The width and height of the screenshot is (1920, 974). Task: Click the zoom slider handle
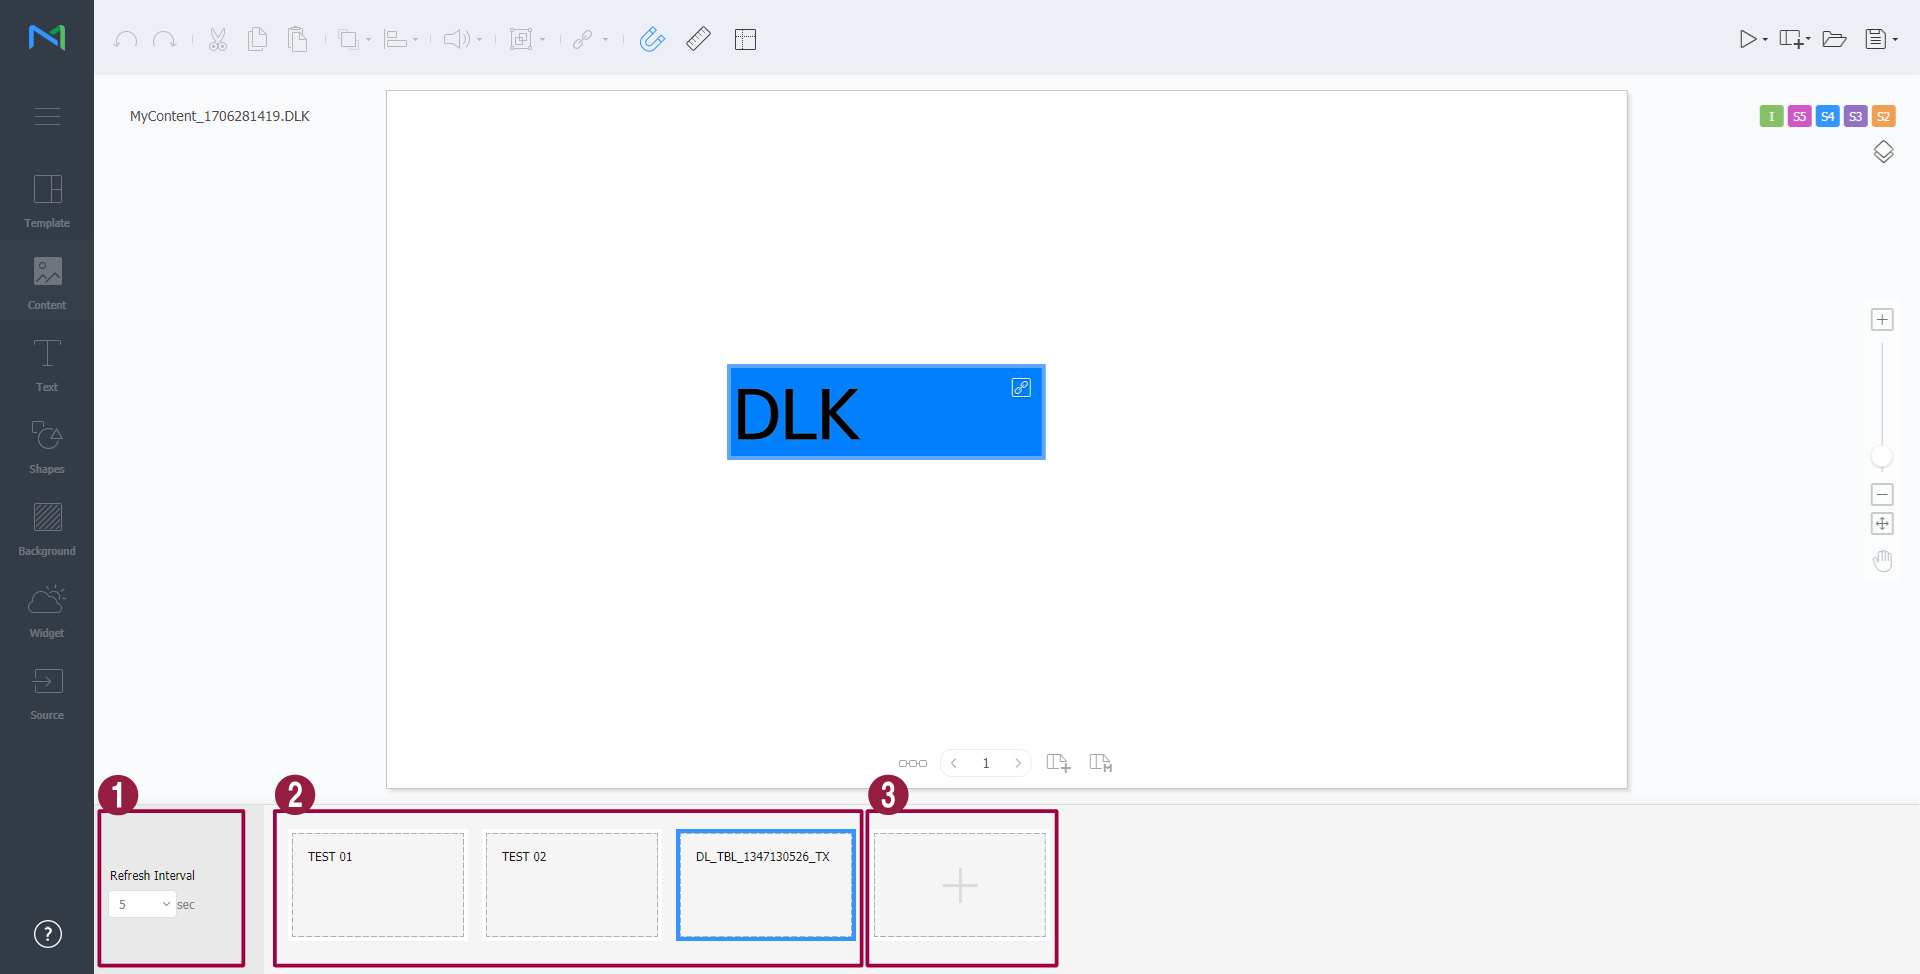click(1882, 458)
